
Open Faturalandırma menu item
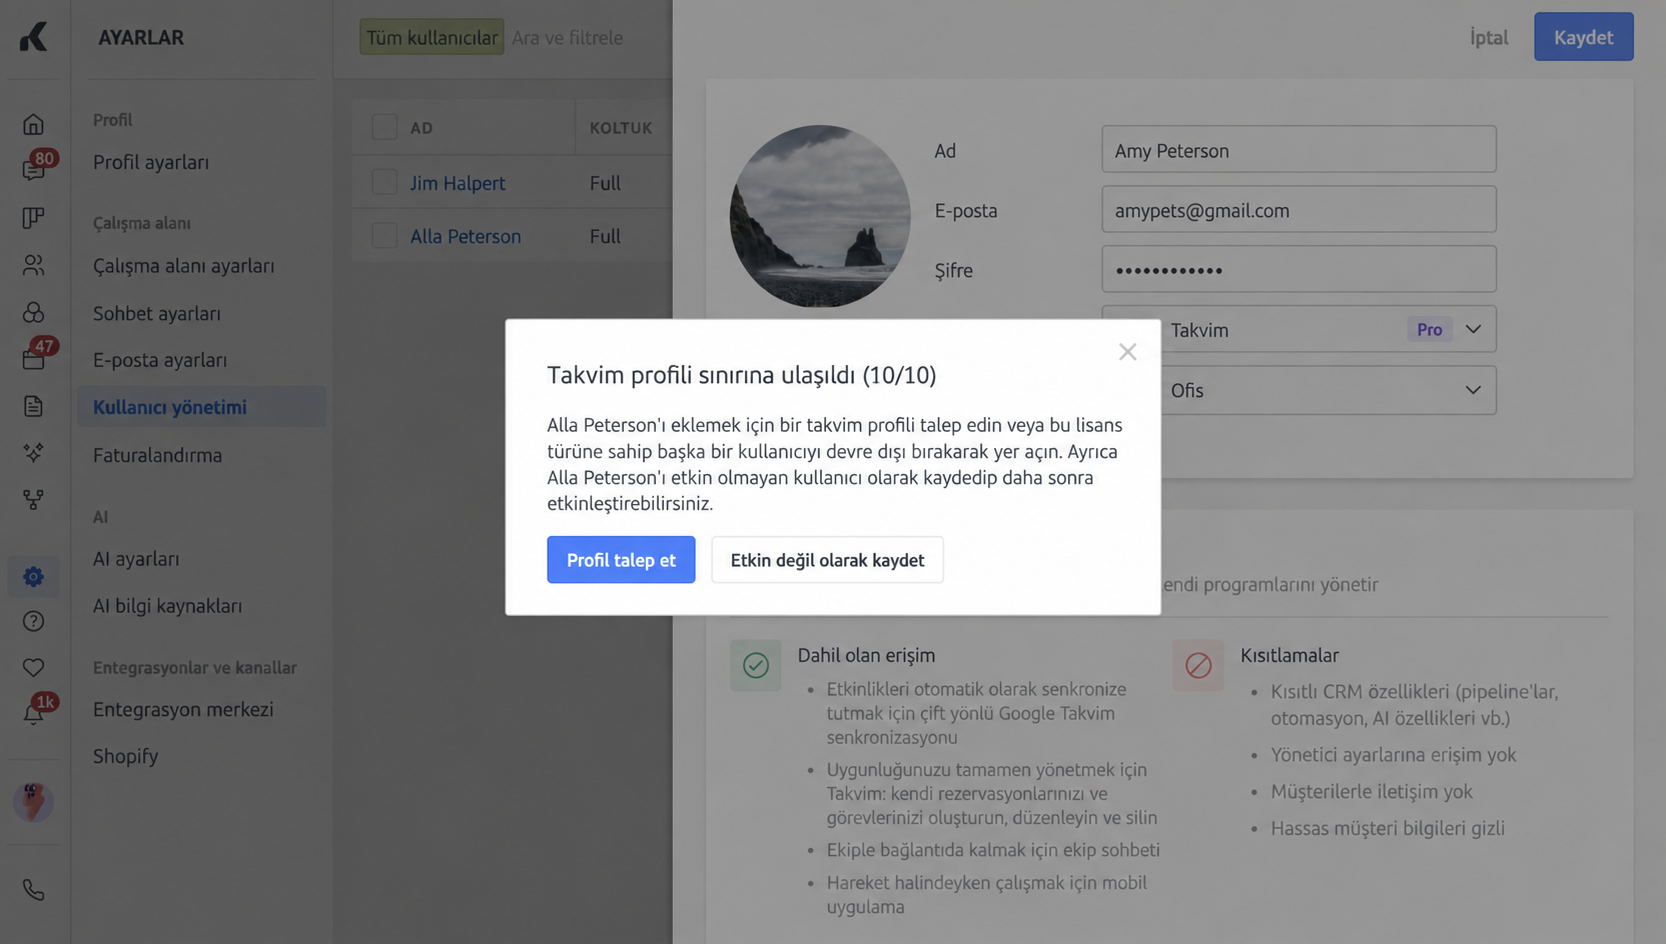157,455
